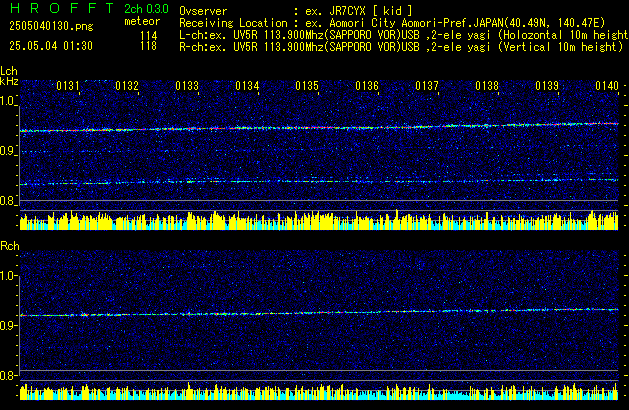Select the Rch 0.9 axis label
Screen dimensions: 629x410
coord(8,326)
